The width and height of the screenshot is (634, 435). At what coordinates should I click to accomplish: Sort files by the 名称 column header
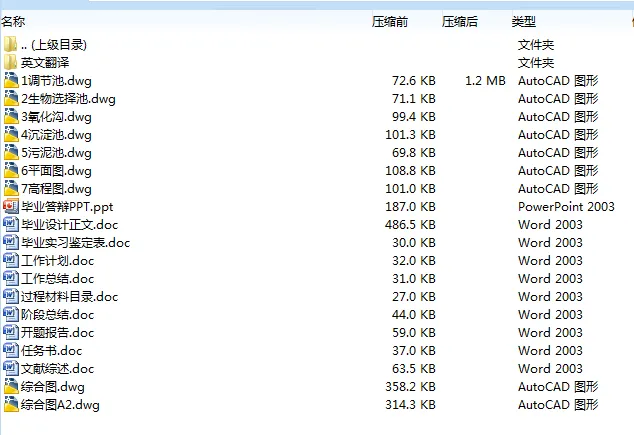click(13, 21)
